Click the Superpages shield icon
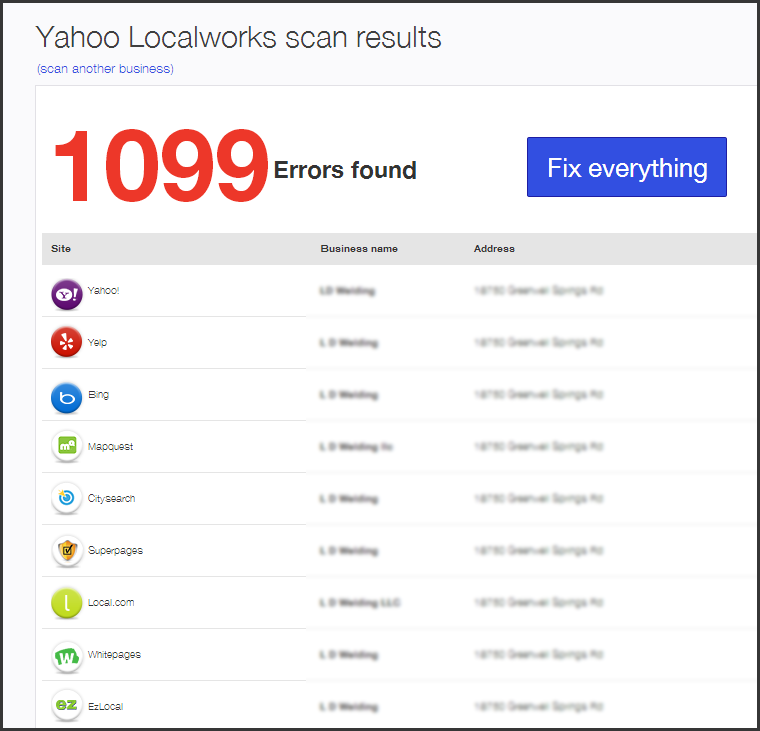 pyautogui.click(x=67, y=550)
